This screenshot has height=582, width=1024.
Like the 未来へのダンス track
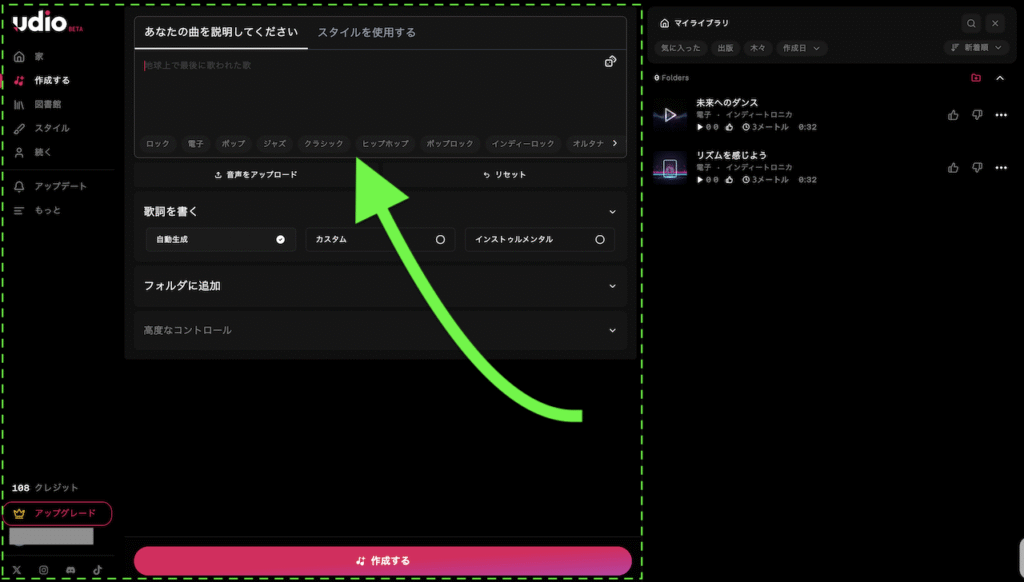click(x=954, y=115)
